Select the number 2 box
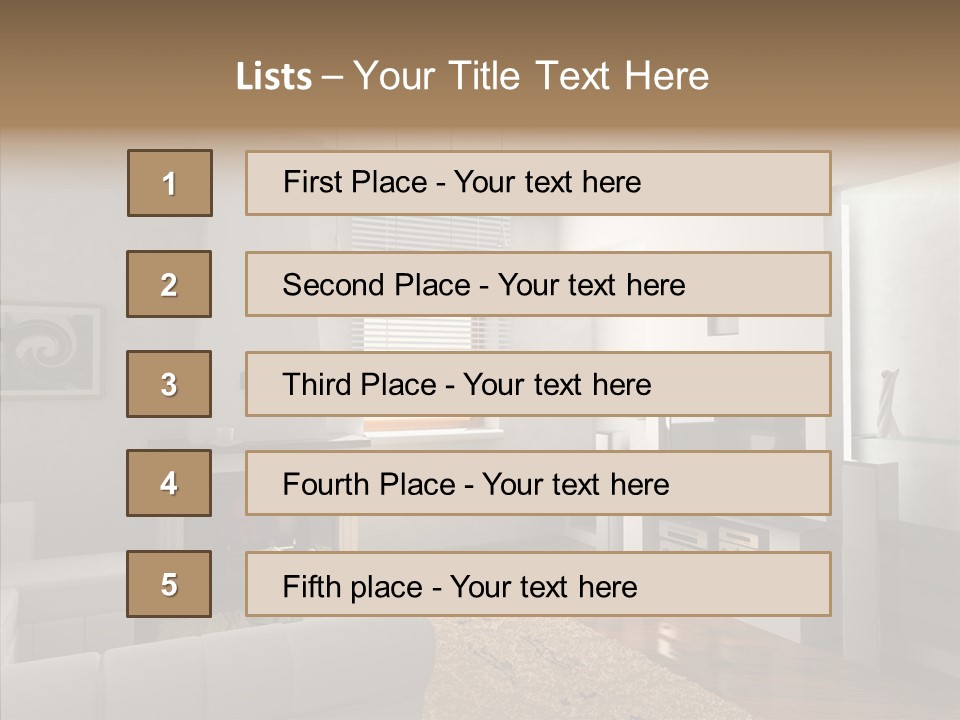This screenshot has height=720, width=960. pyautogui.click(x=169, y=284)
